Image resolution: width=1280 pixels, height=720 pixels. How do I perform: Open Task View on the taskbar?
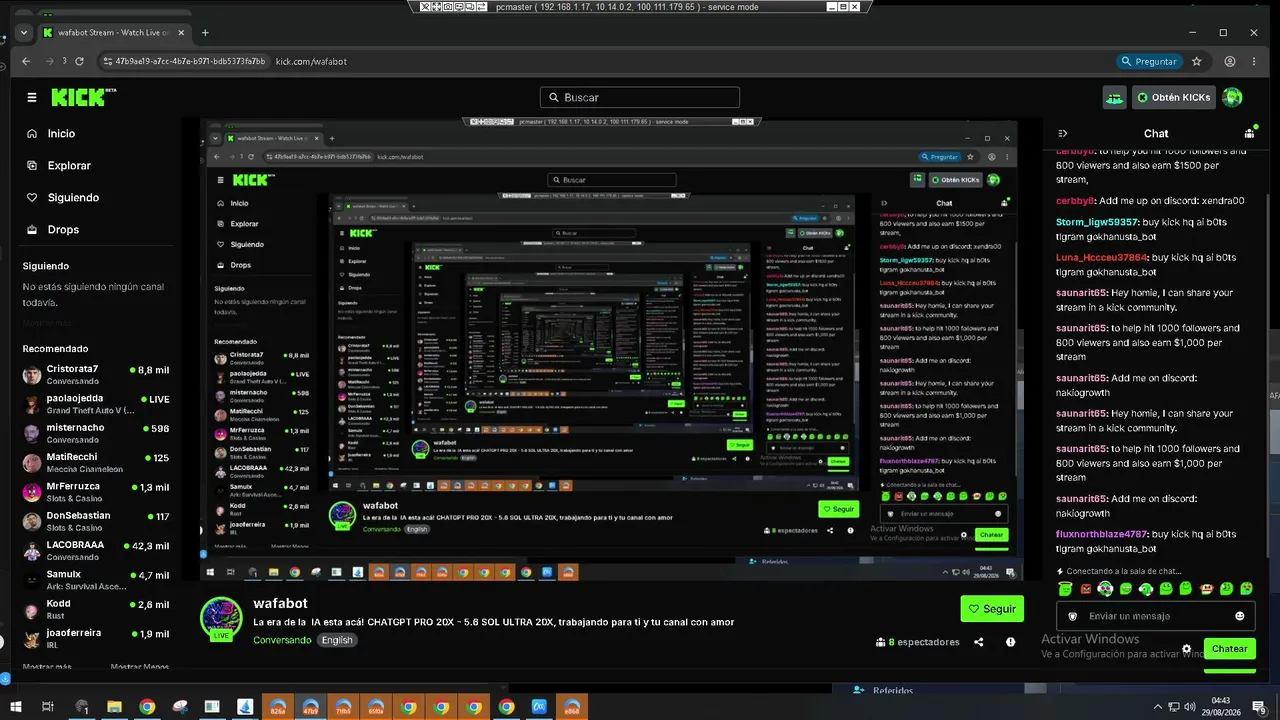pyautogui.click(x=47, y=707)
